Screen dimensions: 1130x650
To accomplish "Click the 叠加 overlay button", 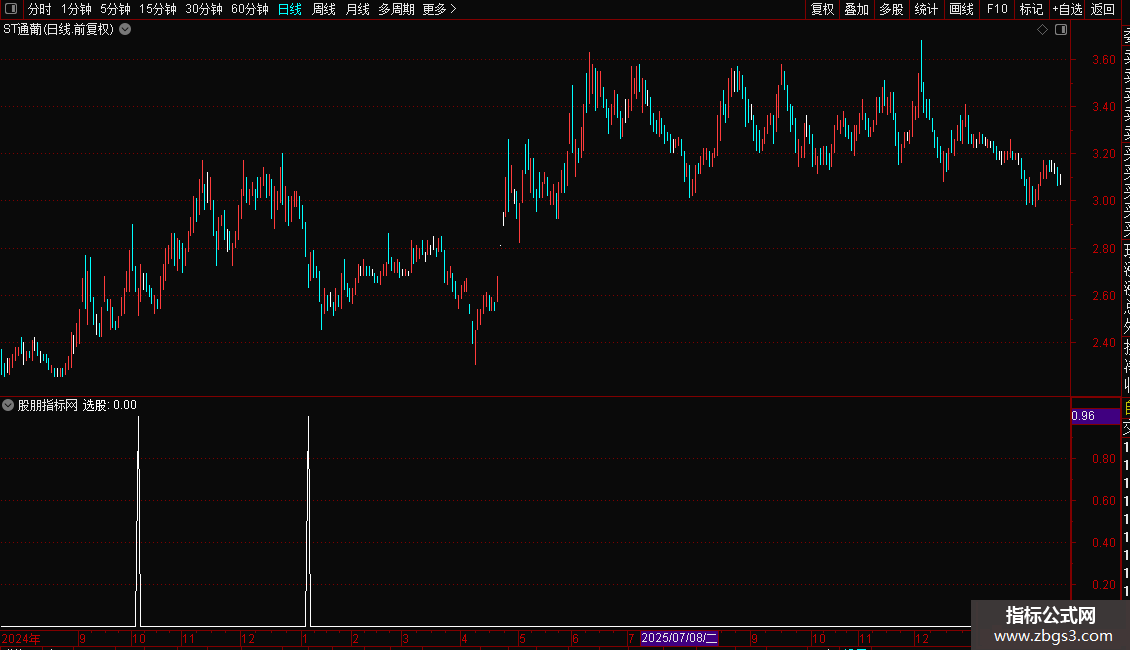I will 857,9.
